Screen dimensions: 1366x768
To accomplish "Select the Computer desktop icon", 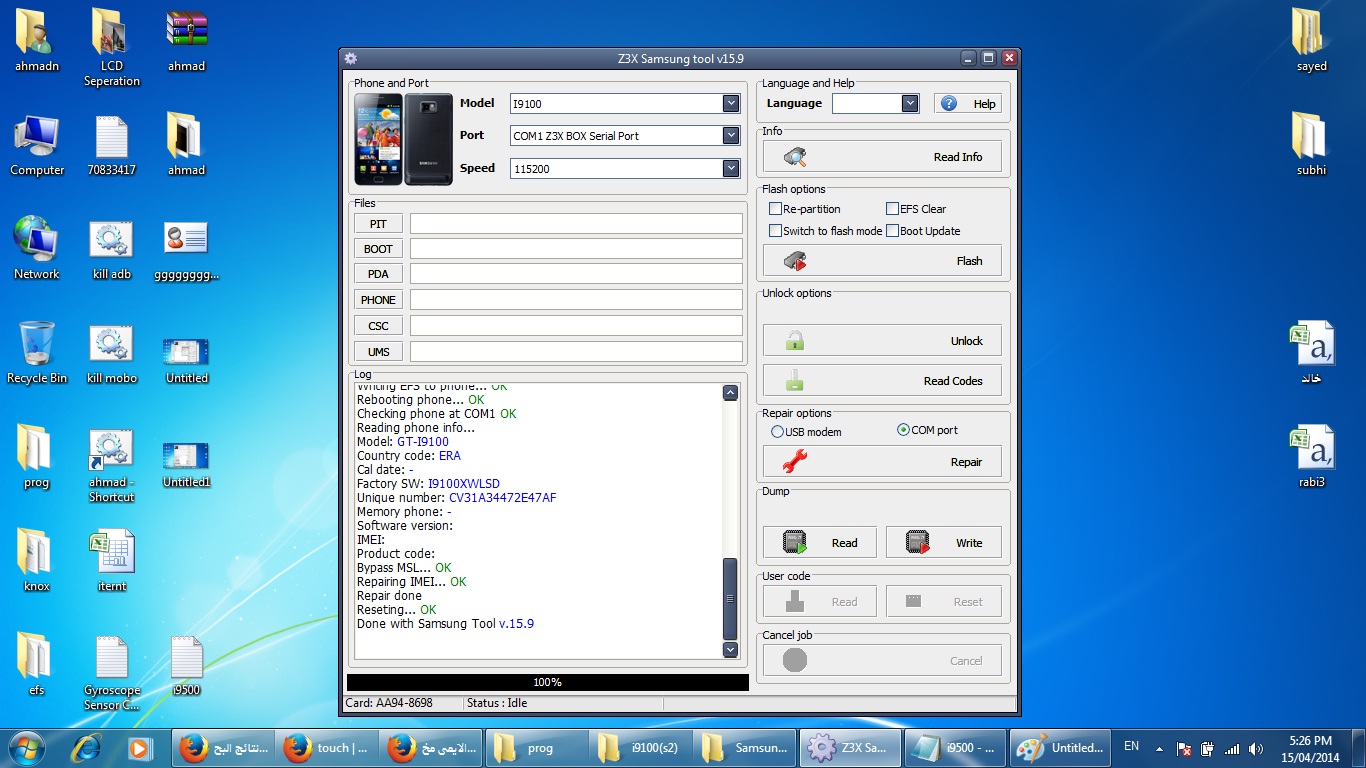I will [37, 144].
